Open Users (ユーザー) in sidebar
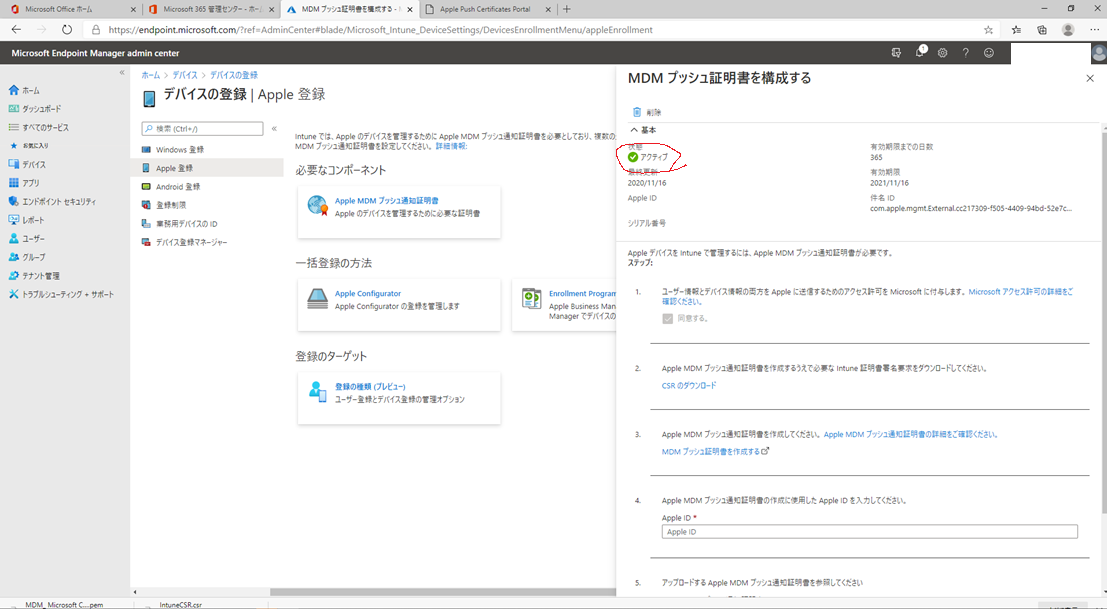This screenshot has height=609, width=1107. point(27,239)
